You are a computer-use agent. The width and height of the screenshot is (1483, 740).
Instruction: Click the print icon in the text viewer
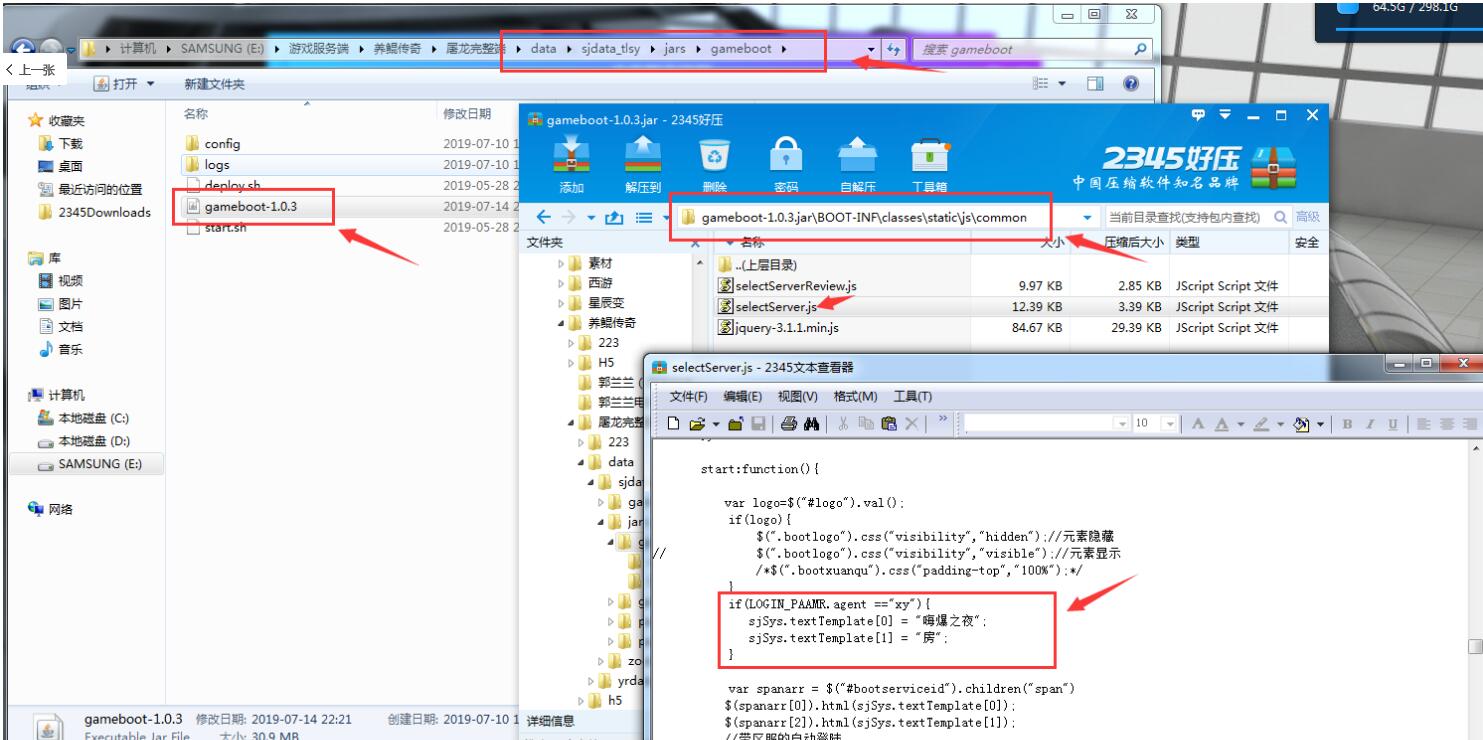point(787,424)
